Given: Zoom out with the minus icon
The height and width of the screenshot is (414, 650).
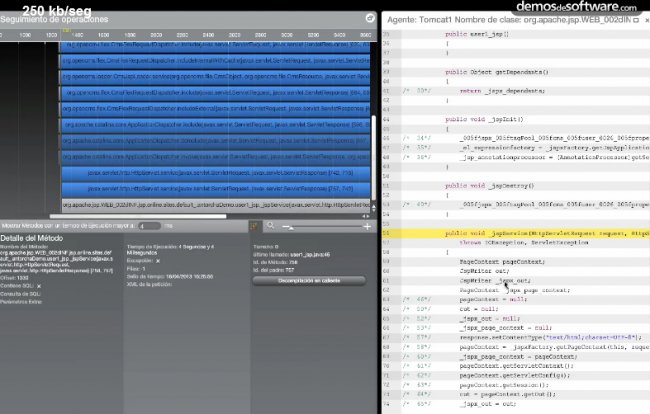Looking at the screenshot, I should [x=285, y=227].
